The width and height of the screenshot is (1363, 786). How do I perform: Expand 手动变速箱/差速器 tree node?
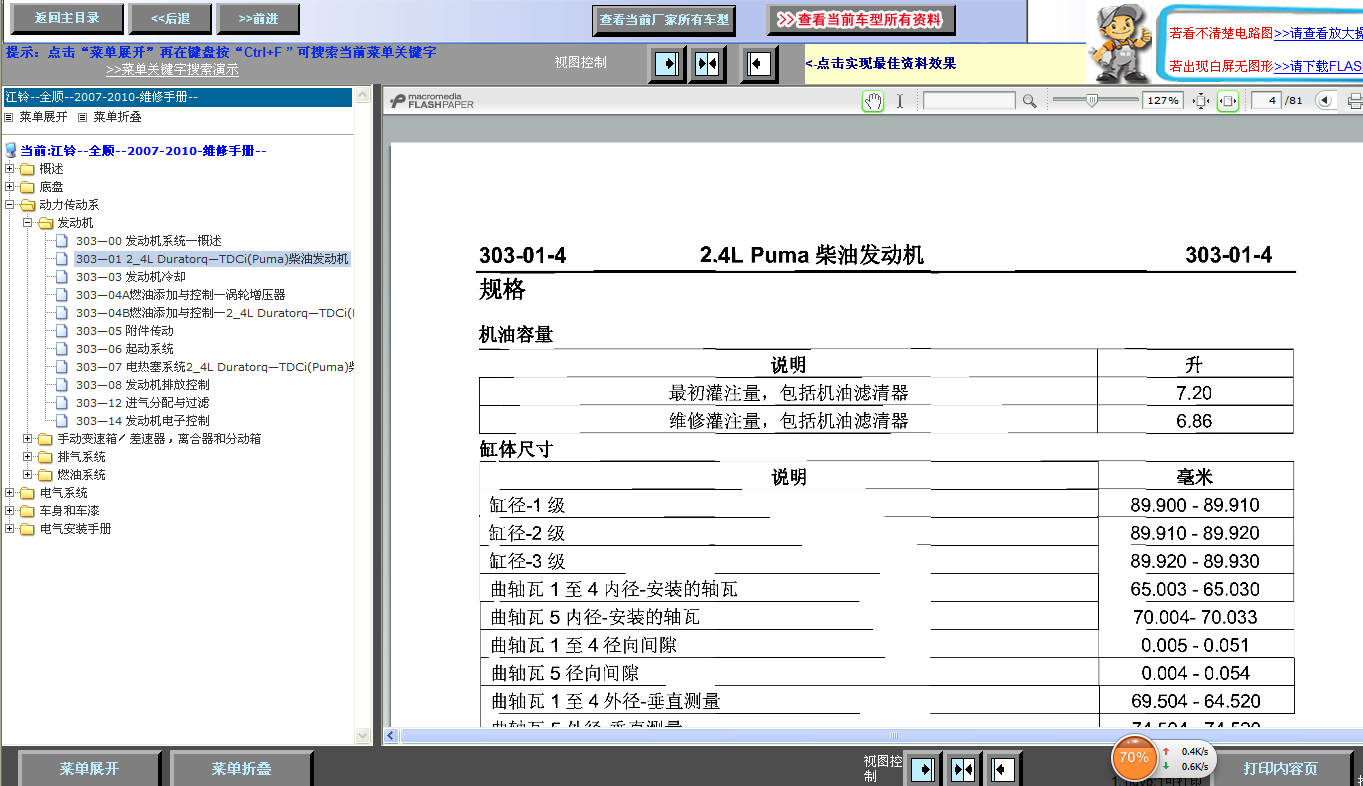pos(28,439)
